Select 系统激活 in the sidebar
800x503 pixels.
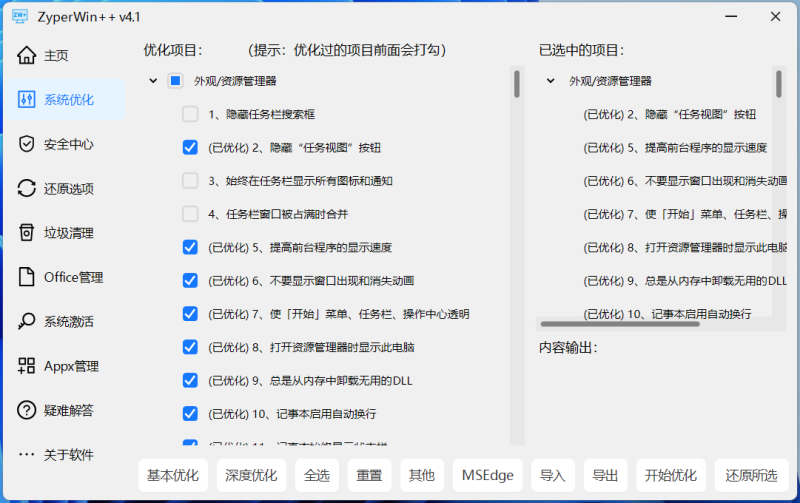pyautogui.click(x=68, y=322)
